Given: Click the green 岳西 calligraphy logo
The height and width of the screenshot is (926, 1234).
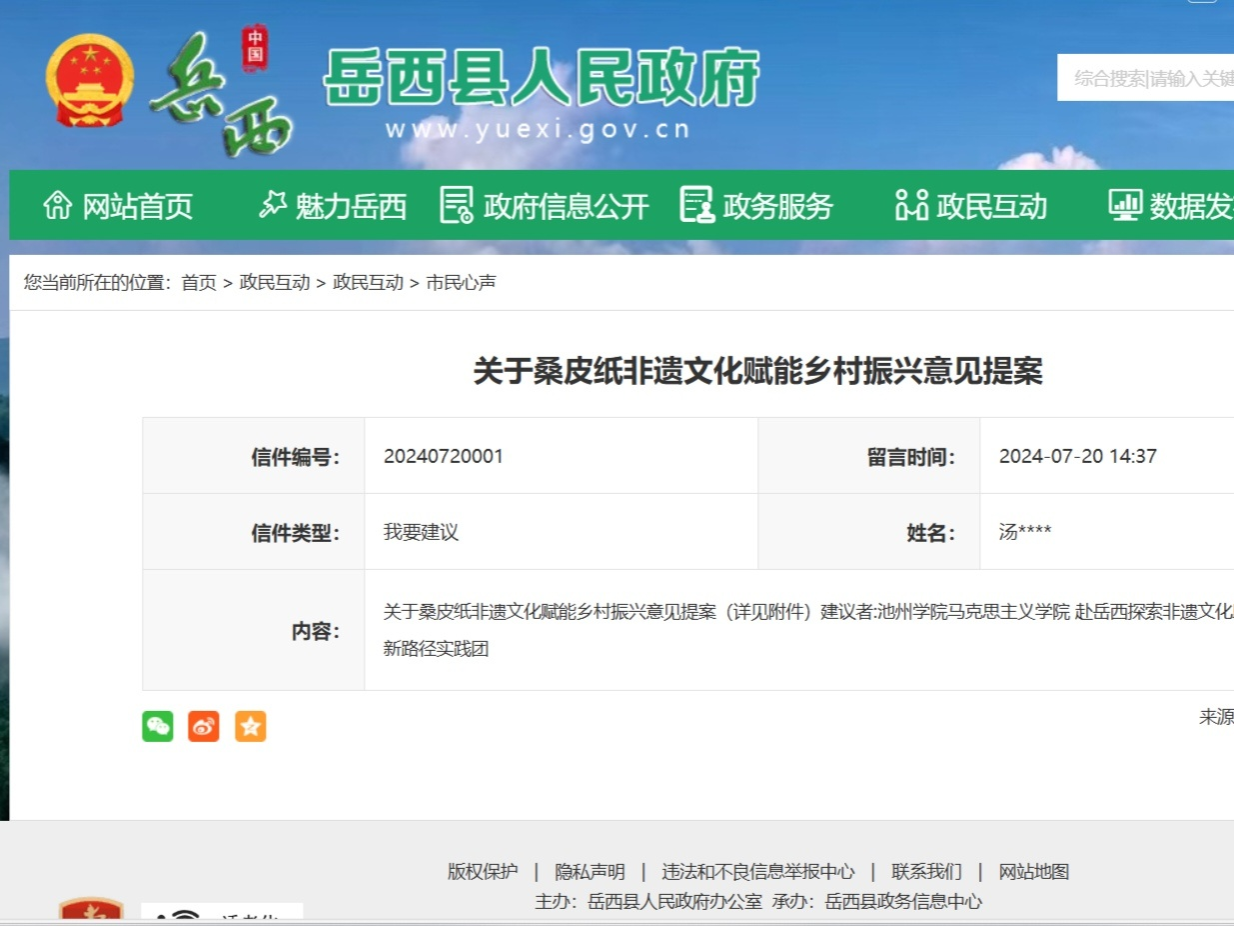Looking at the screenshot, I should point(220,95).
